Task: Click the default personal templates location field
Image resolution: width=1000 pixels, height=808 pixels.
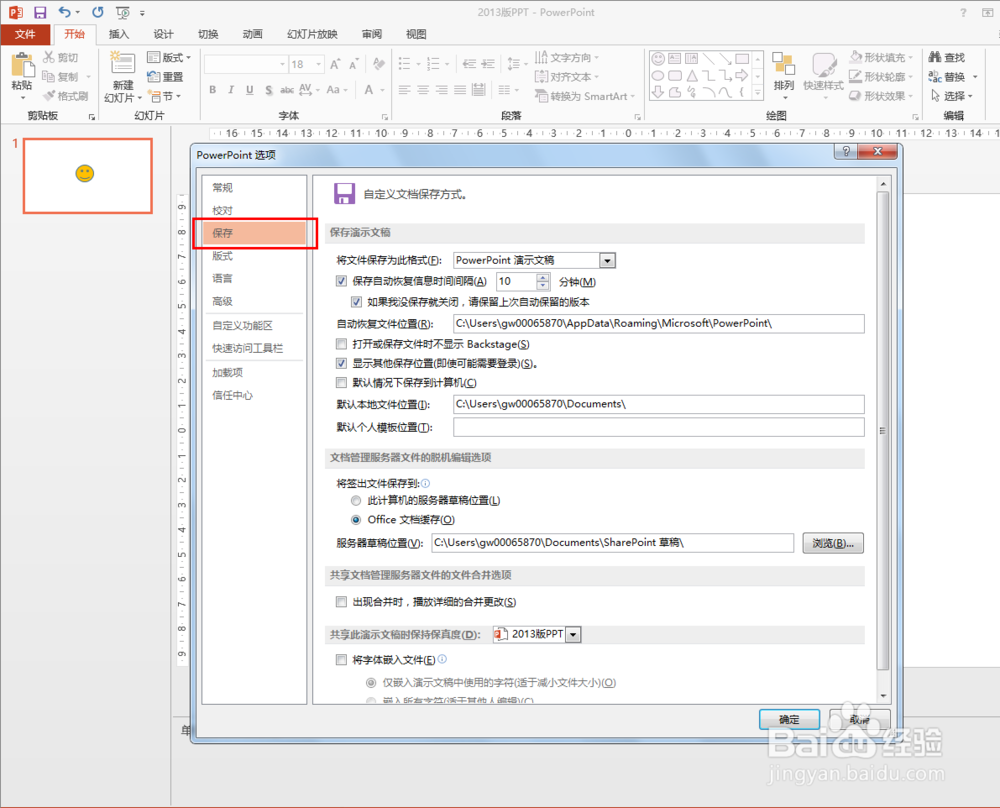Action: pos(659,427)
